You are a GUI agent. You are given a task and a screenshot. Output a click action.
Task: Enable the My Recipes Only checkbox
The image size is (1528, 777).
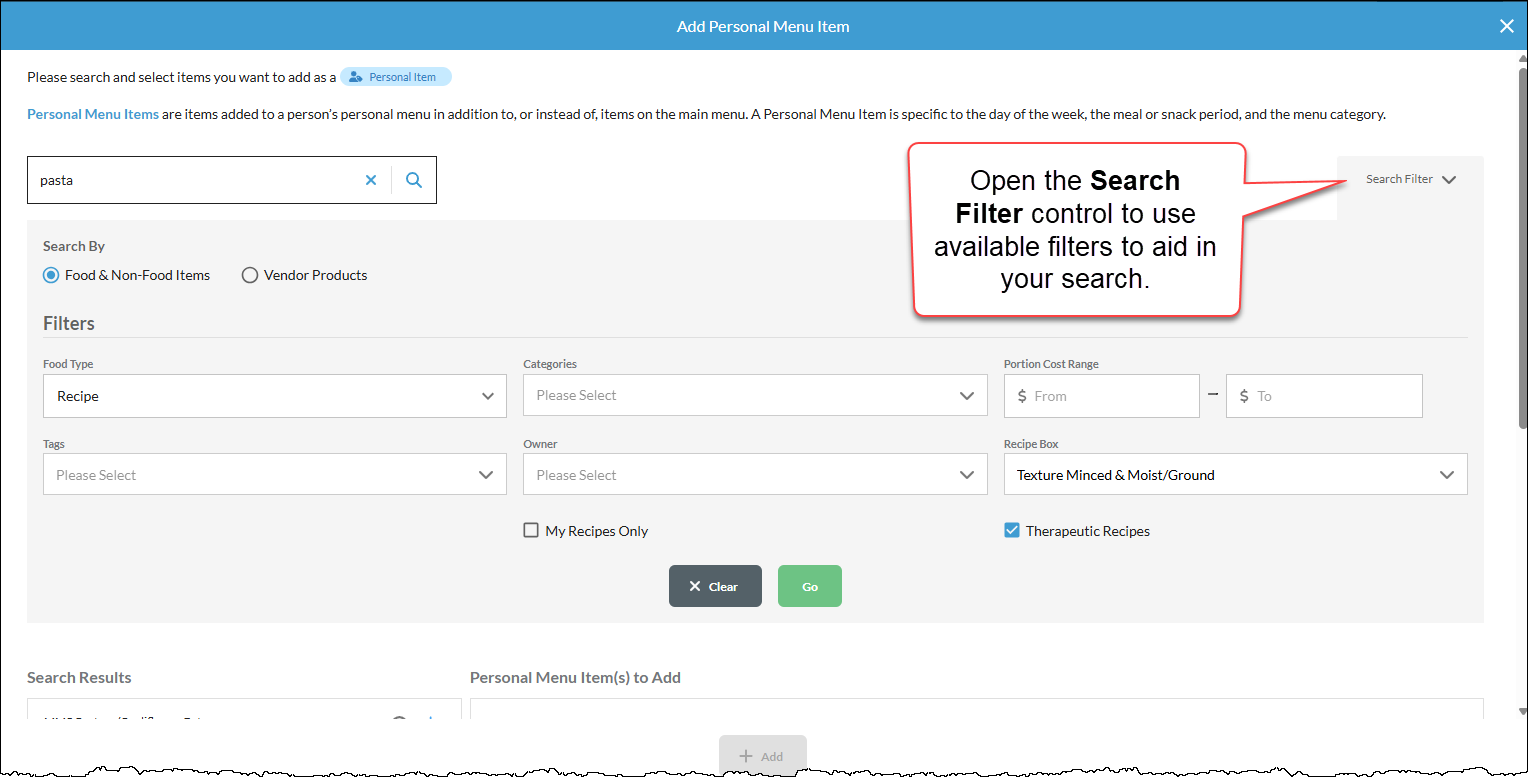coord(531,531)
